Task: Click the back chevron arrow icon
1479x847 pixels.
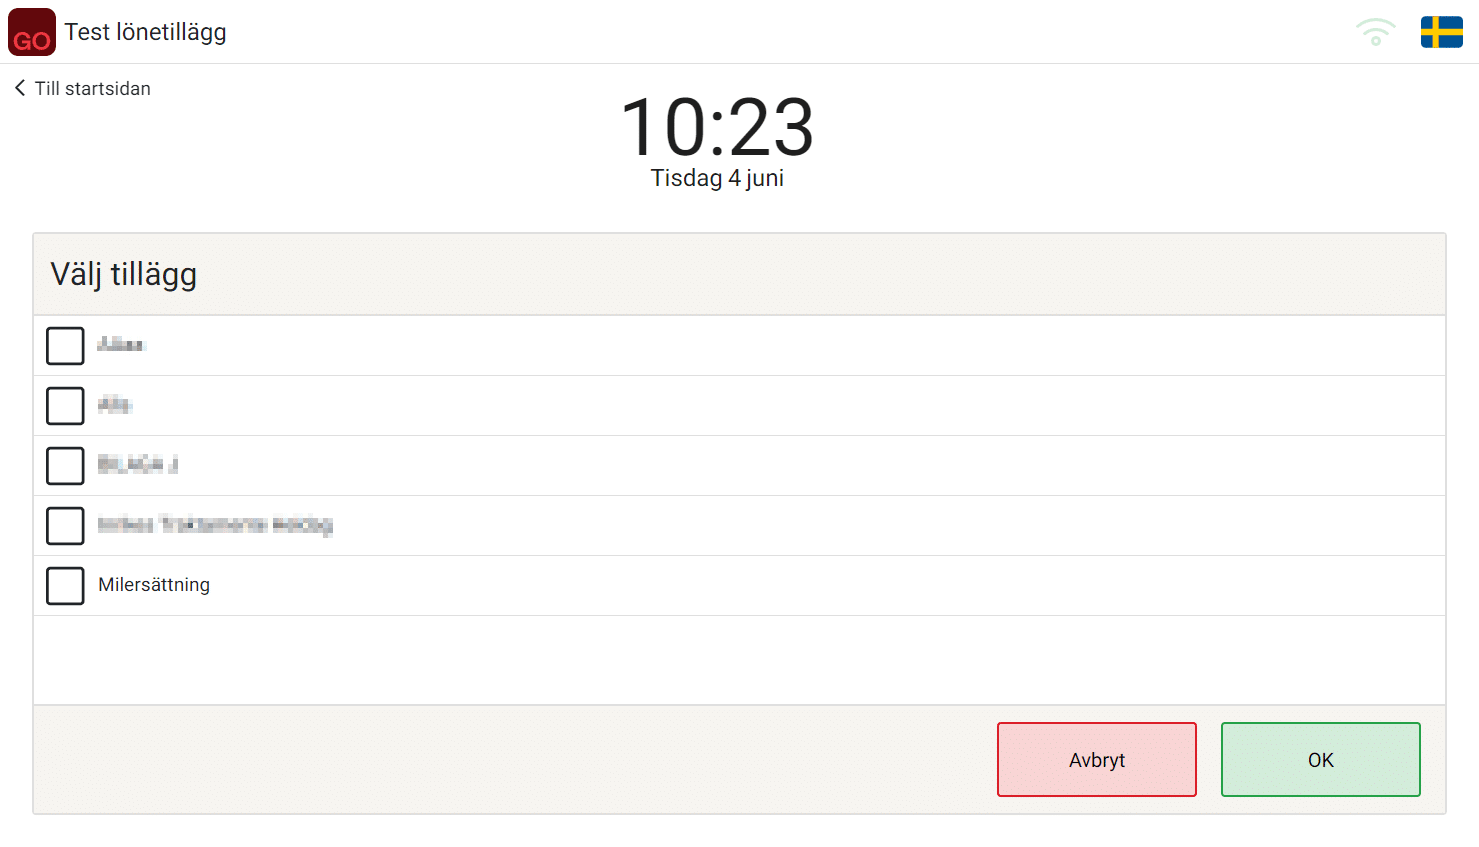Action: coord(20,88)
